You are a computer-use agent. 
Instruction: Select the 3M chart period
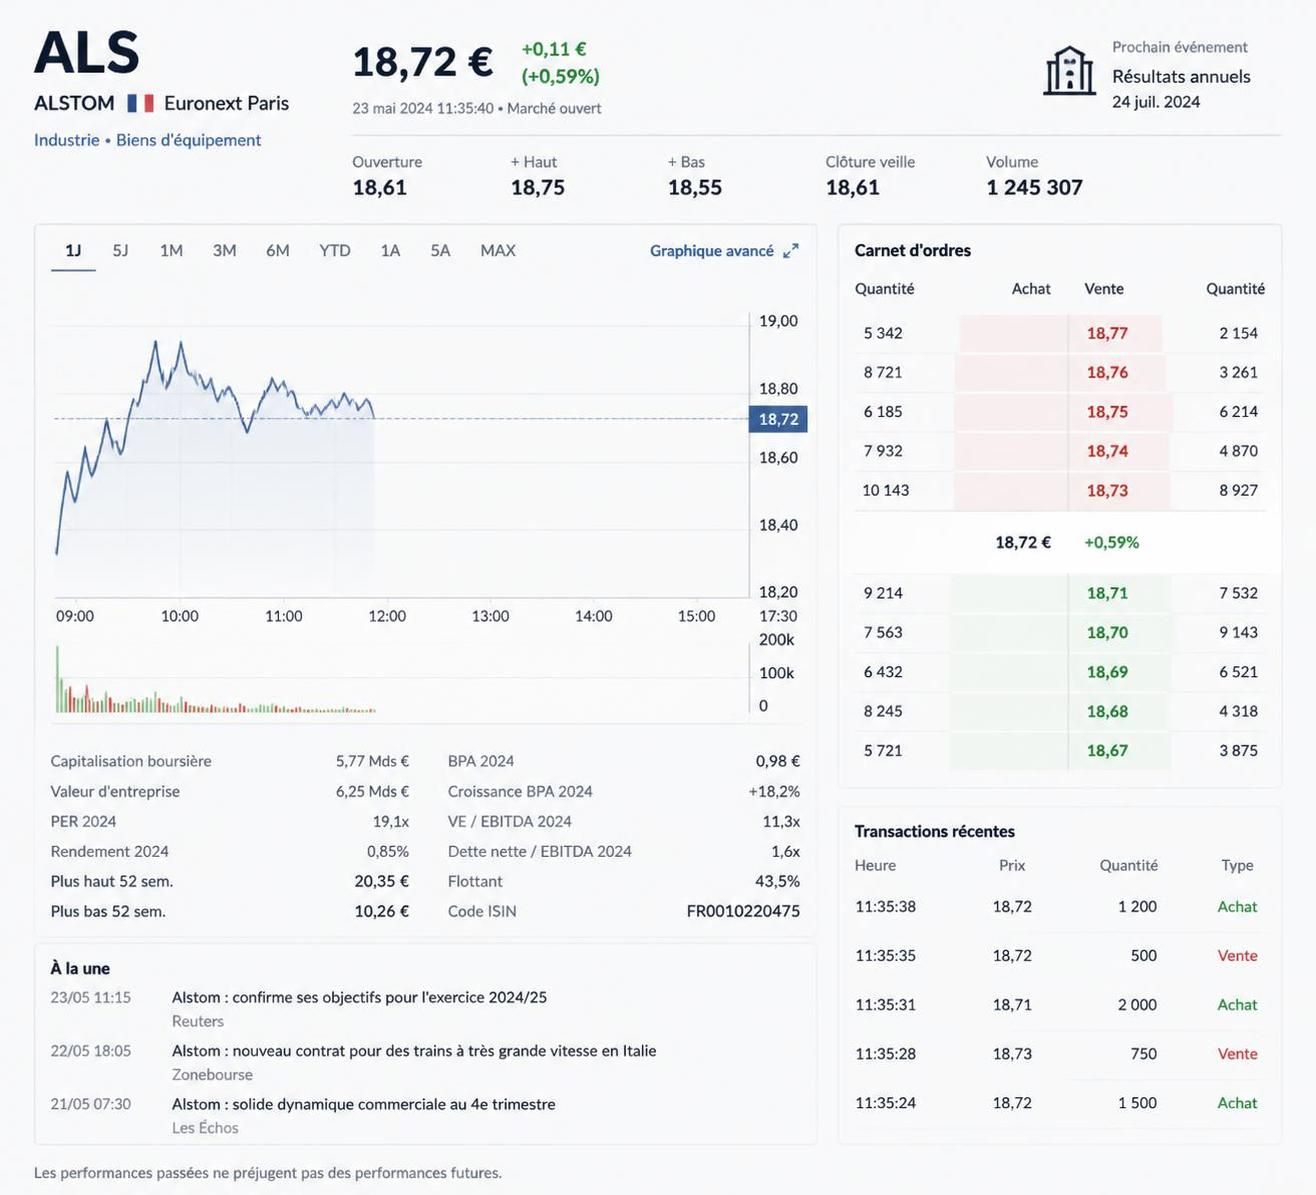tap(224, 250)
